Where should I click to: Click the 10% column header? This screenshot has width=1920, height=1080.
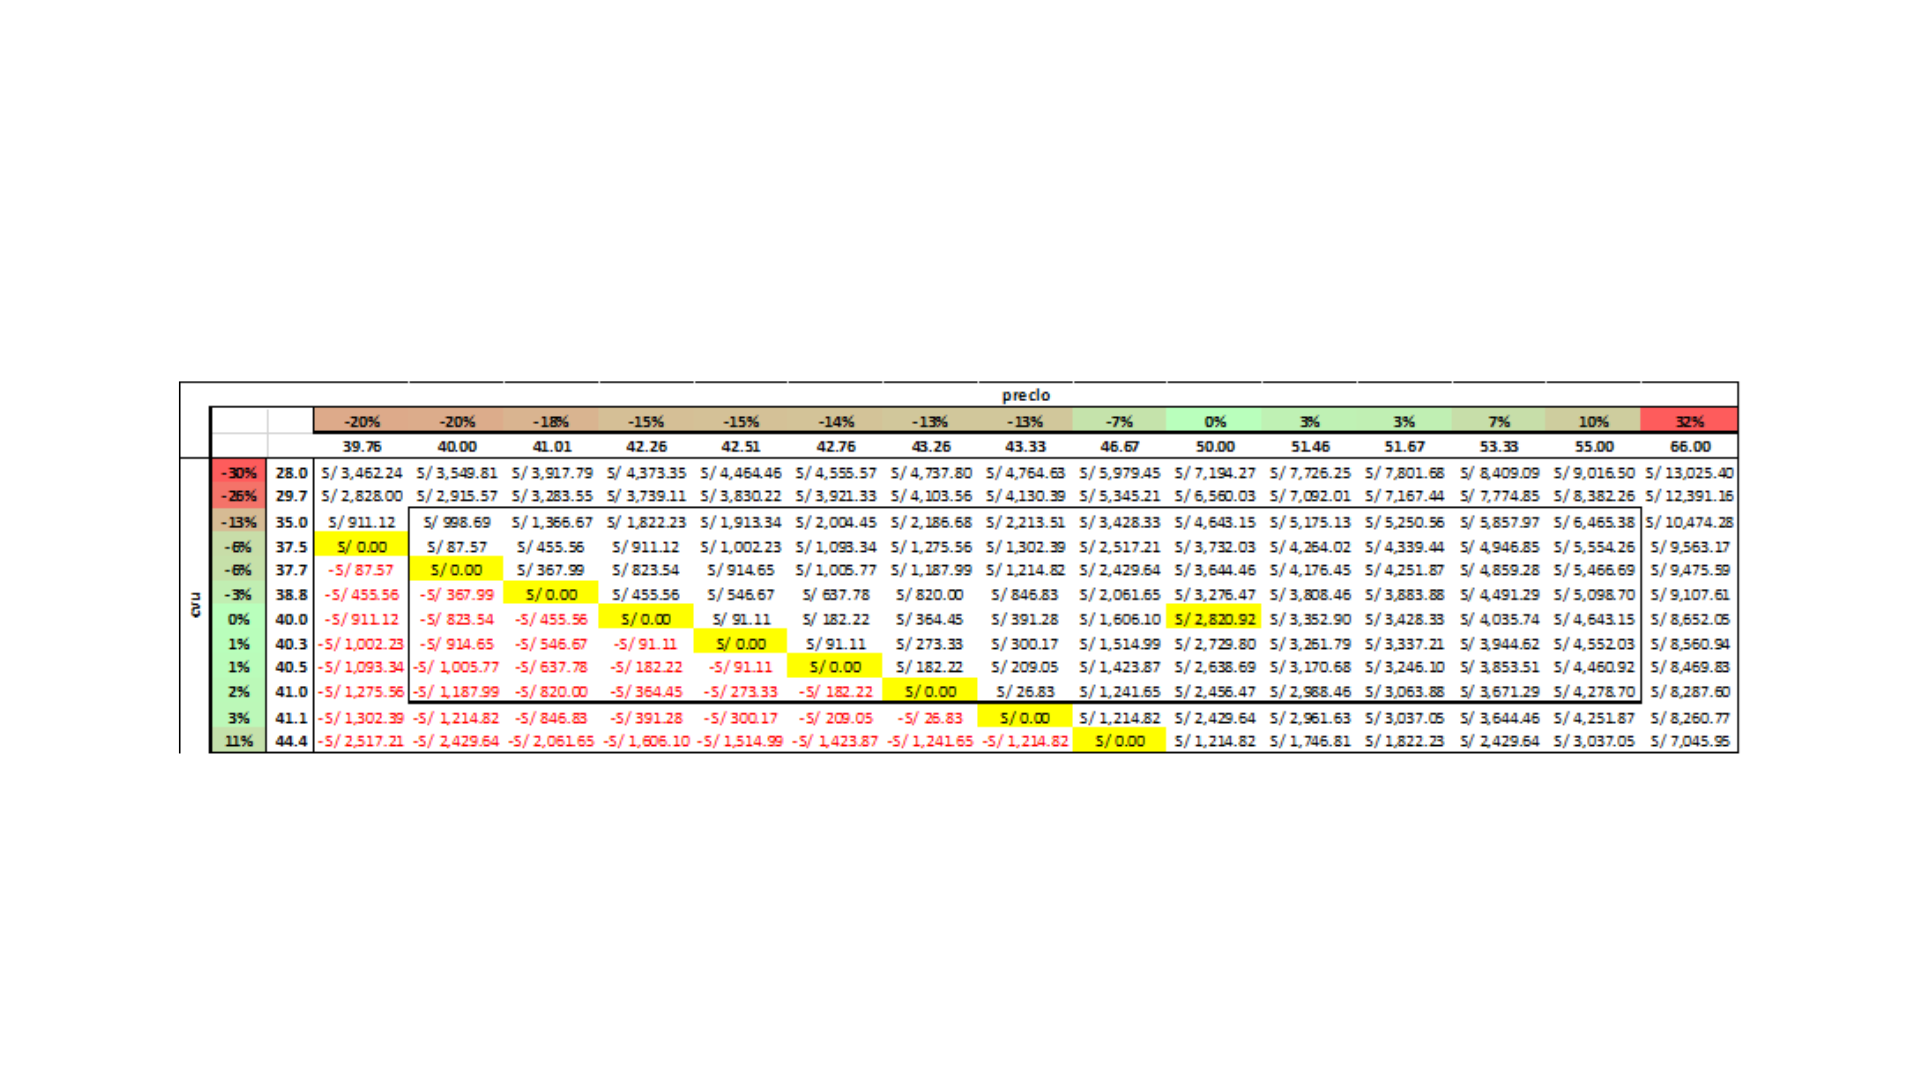(x=1593, y=421)
